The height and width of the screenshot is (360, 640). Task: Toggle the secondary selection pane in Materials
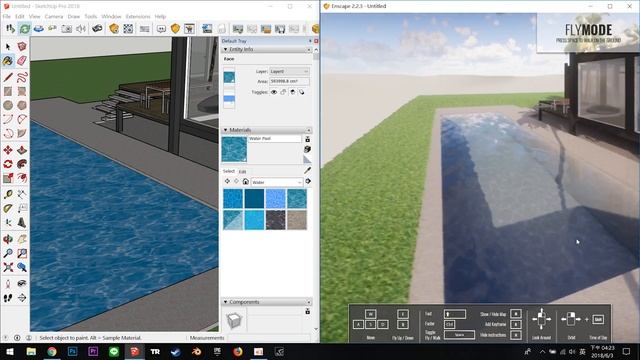[x=307, y=139]
